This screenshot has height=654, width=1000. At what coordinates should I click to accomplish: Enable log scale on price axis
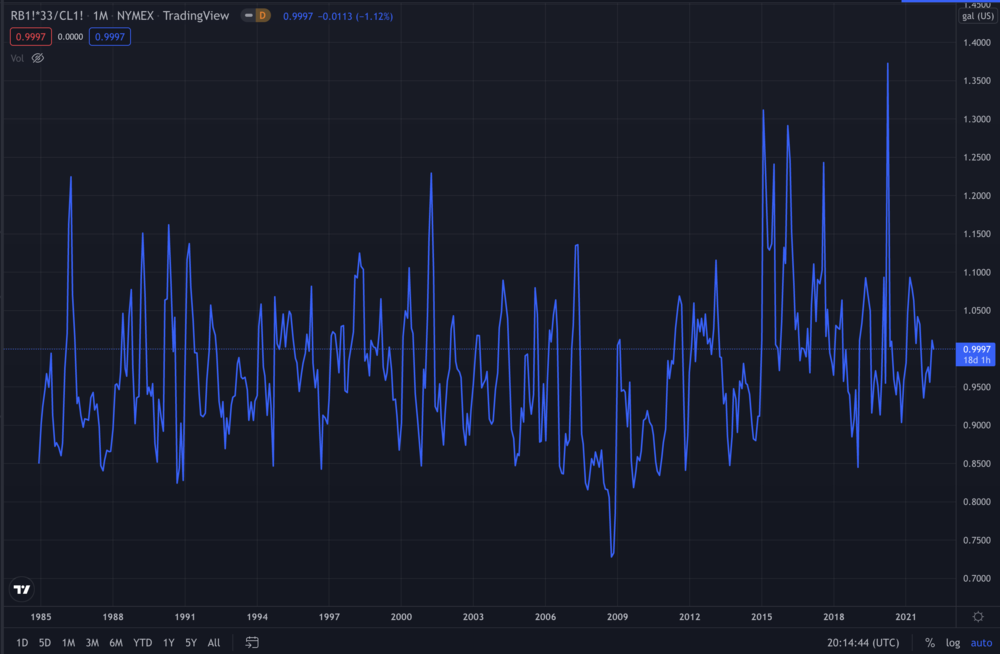pos(952,642)
